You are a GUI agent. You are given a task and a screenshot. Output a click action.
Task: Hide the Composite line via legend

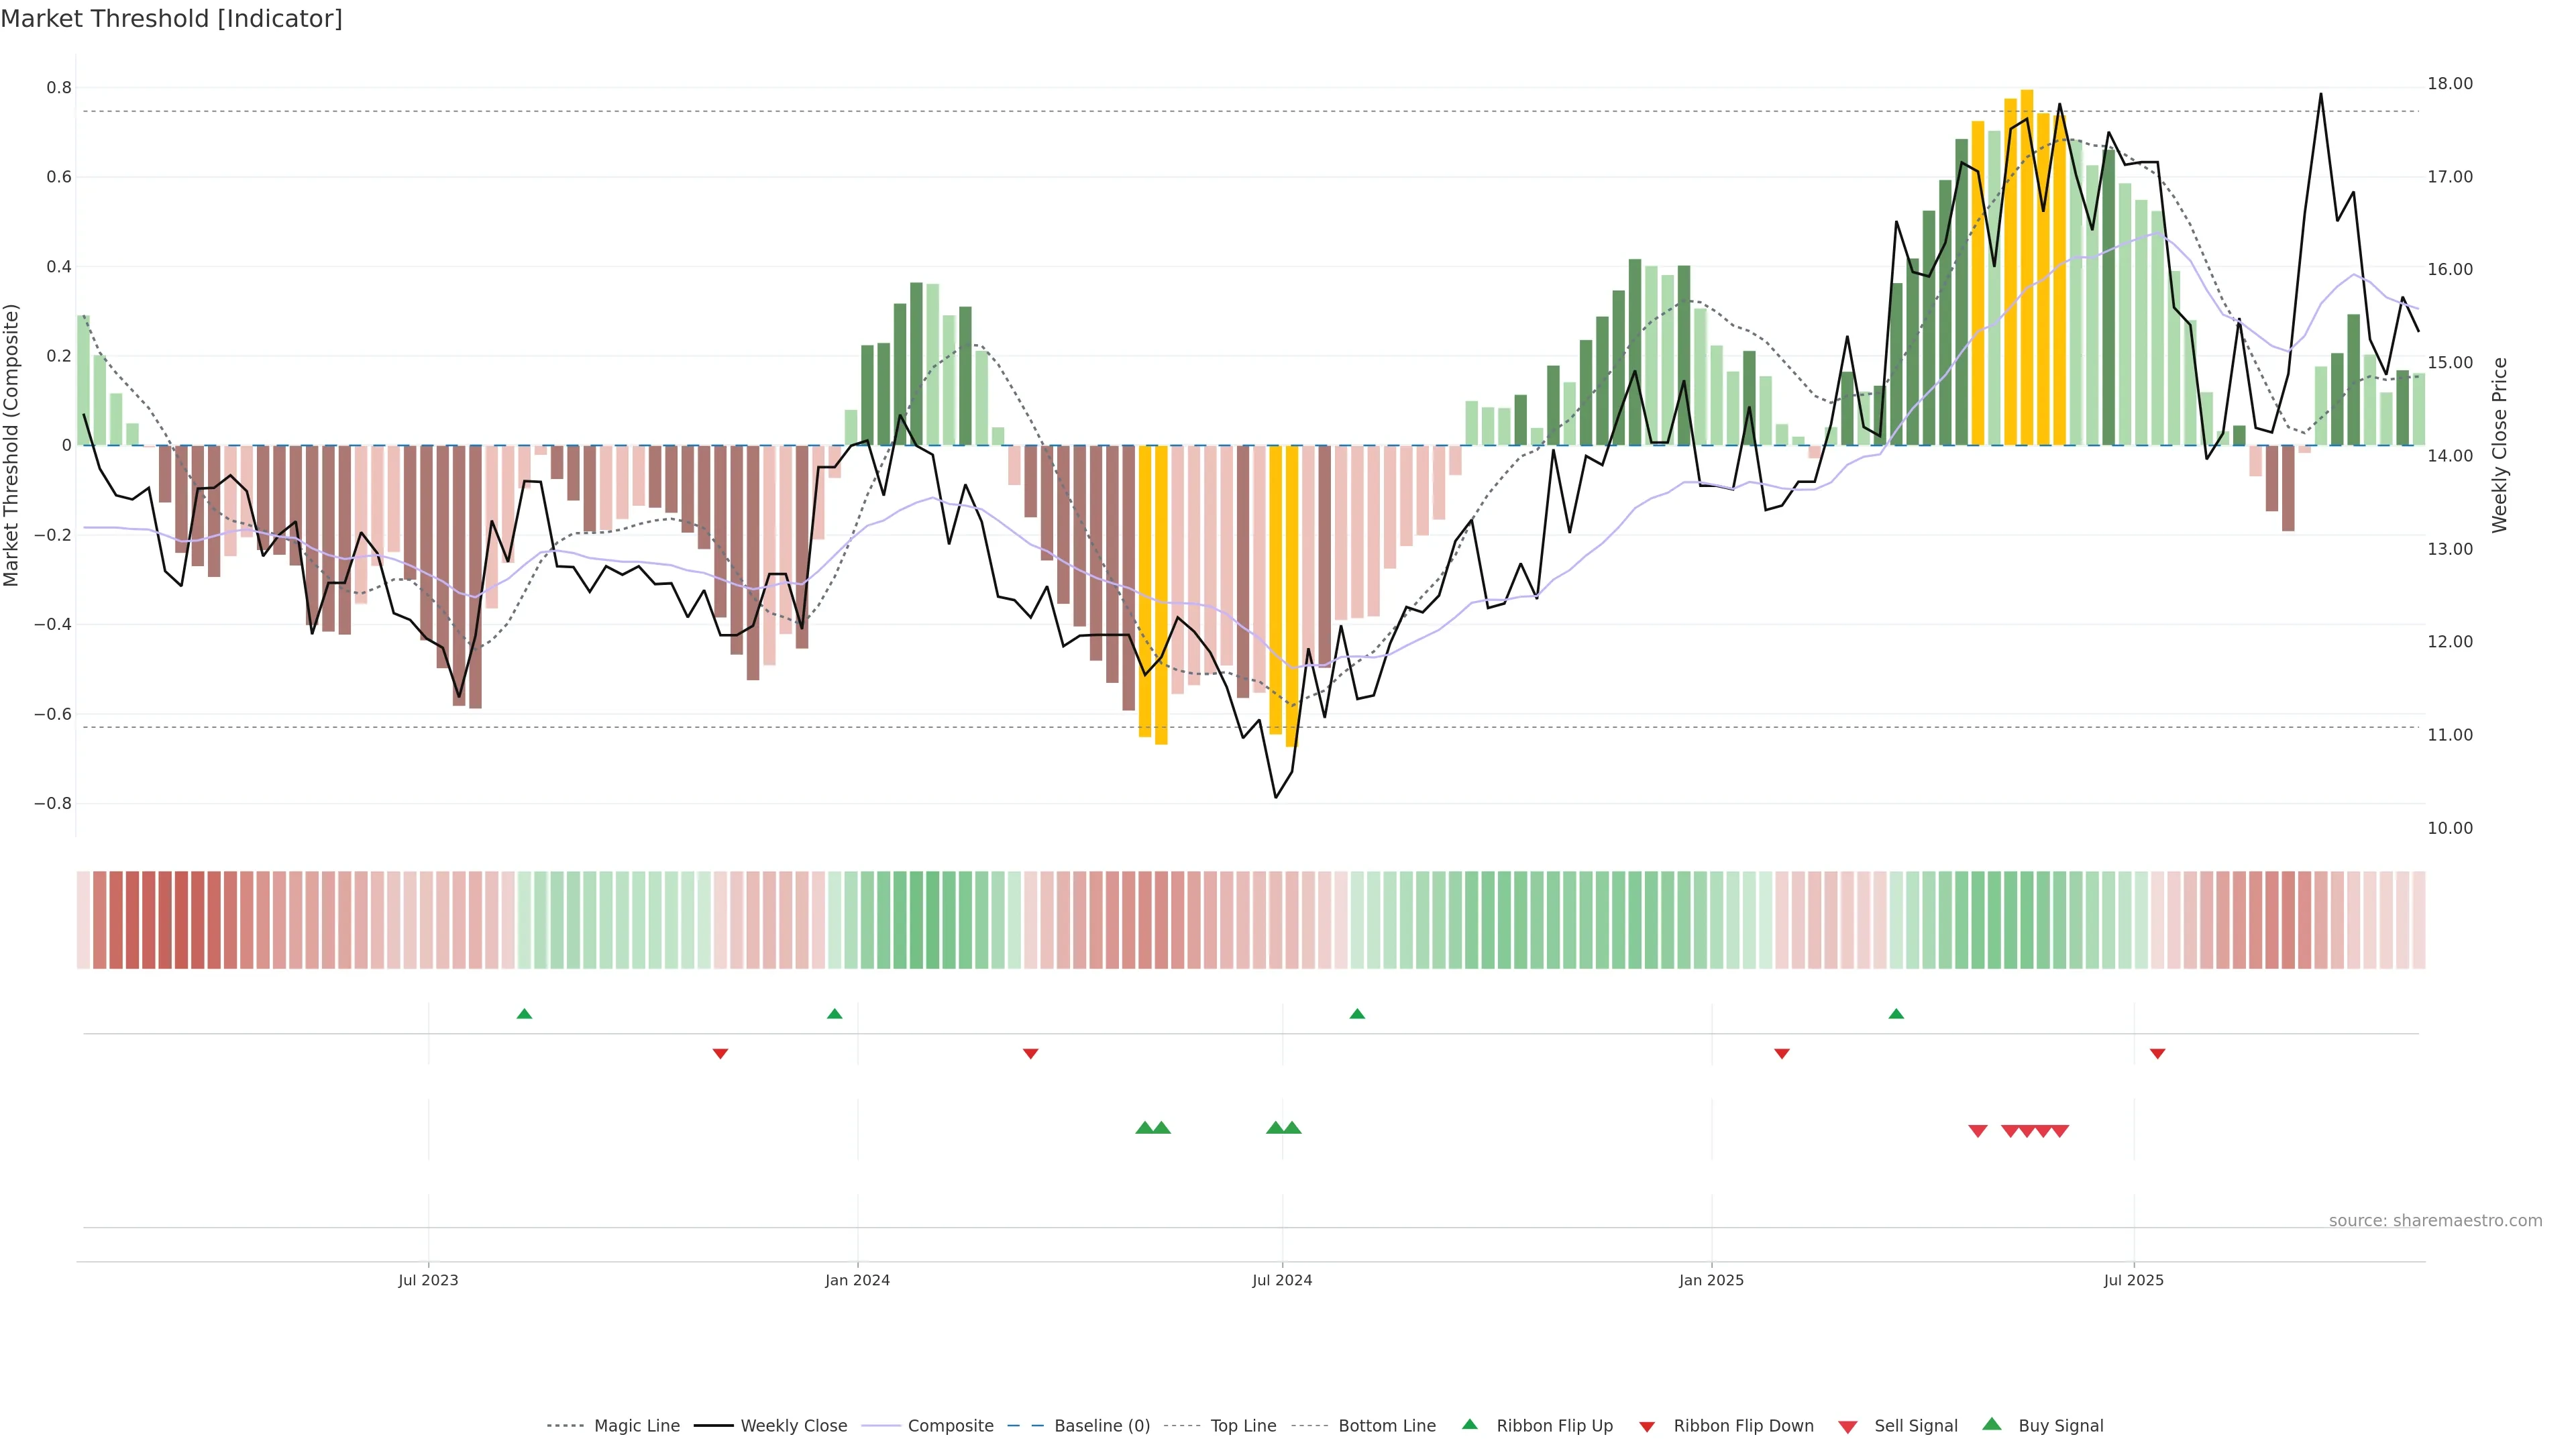pyautogui.click(x=950, y=1426)
